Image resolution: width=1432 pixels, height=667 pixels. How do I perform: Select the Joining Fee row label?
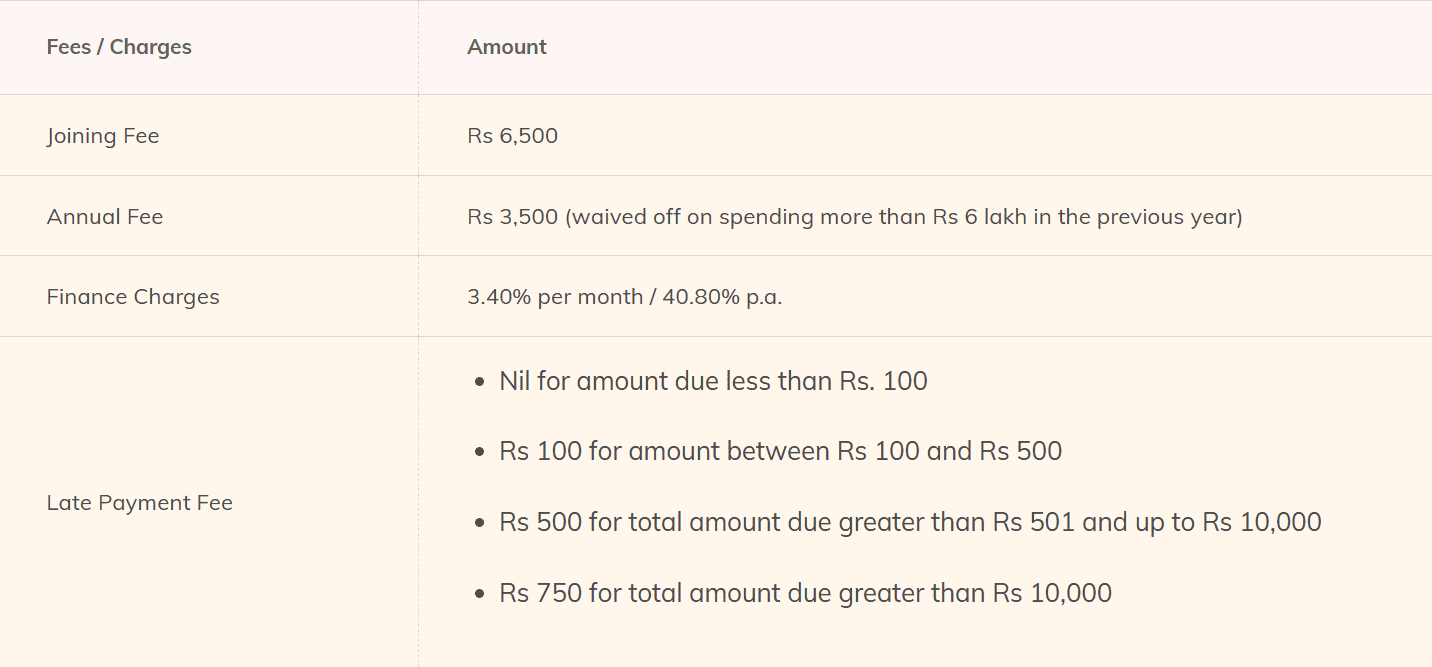tap(103, 136)
